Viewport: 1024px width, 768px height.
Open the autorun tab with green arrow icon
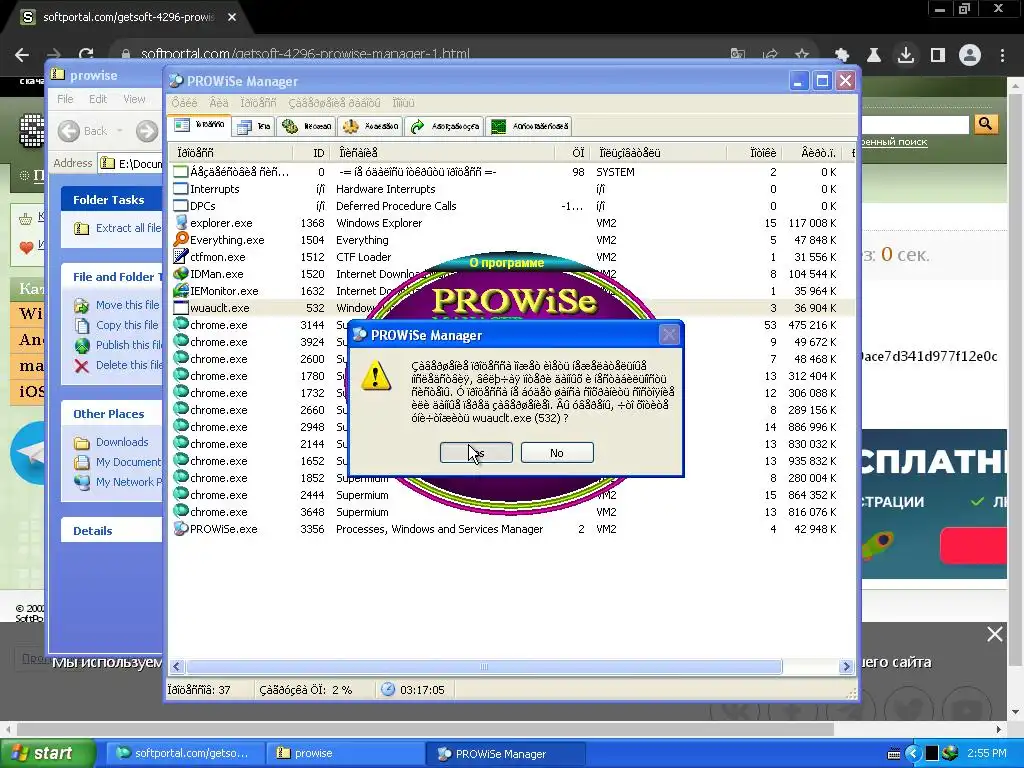tap(444, 126)
